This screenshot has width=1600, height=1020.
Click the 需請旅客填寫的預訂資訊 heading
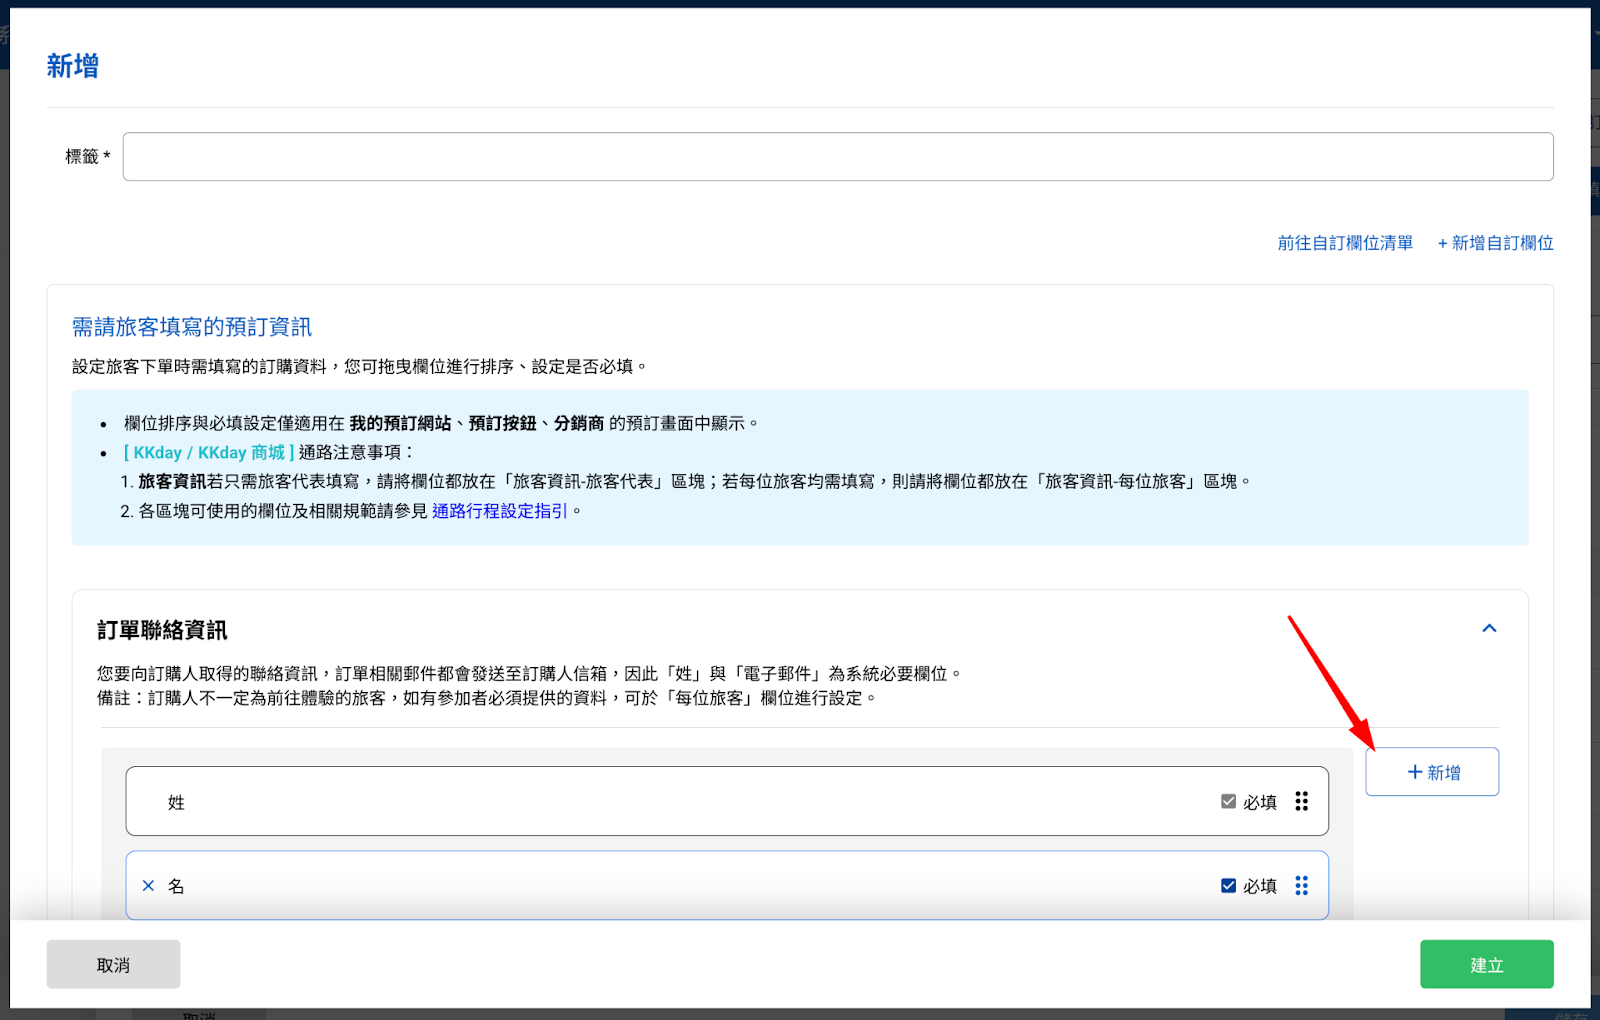(192, 327)
